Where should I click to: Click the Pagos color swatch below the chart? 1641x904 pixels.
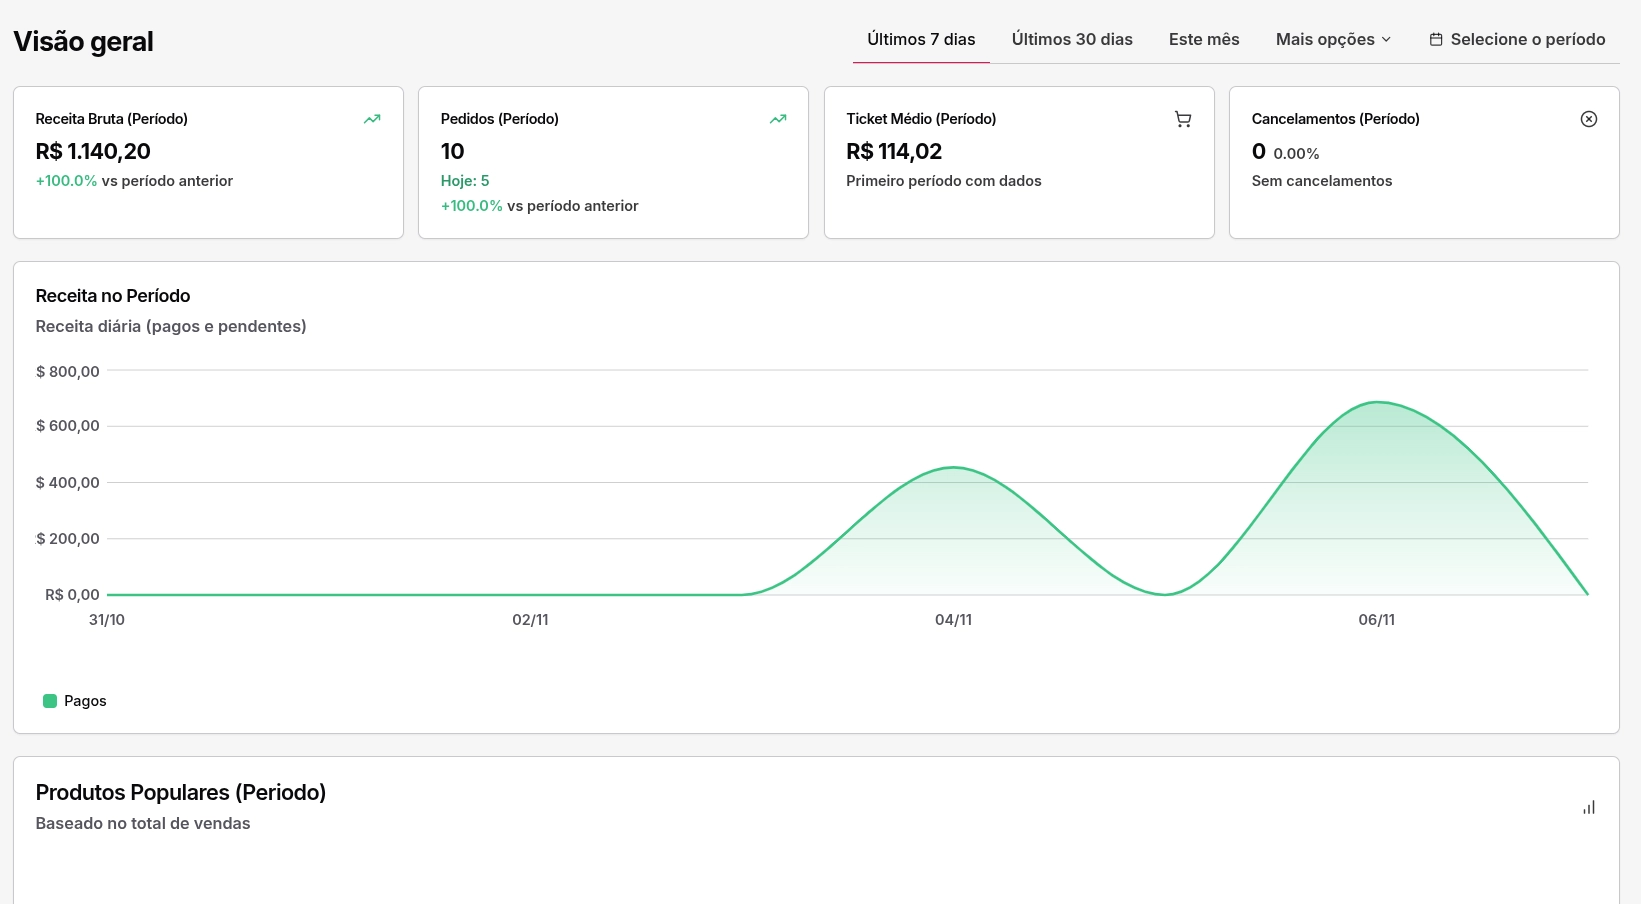49,701
